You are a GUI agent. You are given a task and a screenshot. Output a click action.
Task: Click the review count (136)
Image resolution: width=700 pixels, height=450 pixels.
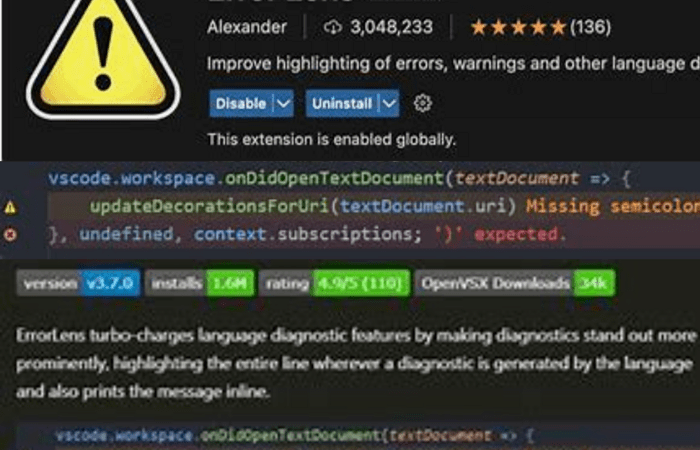pyautogui.click(x=590, y=27)
